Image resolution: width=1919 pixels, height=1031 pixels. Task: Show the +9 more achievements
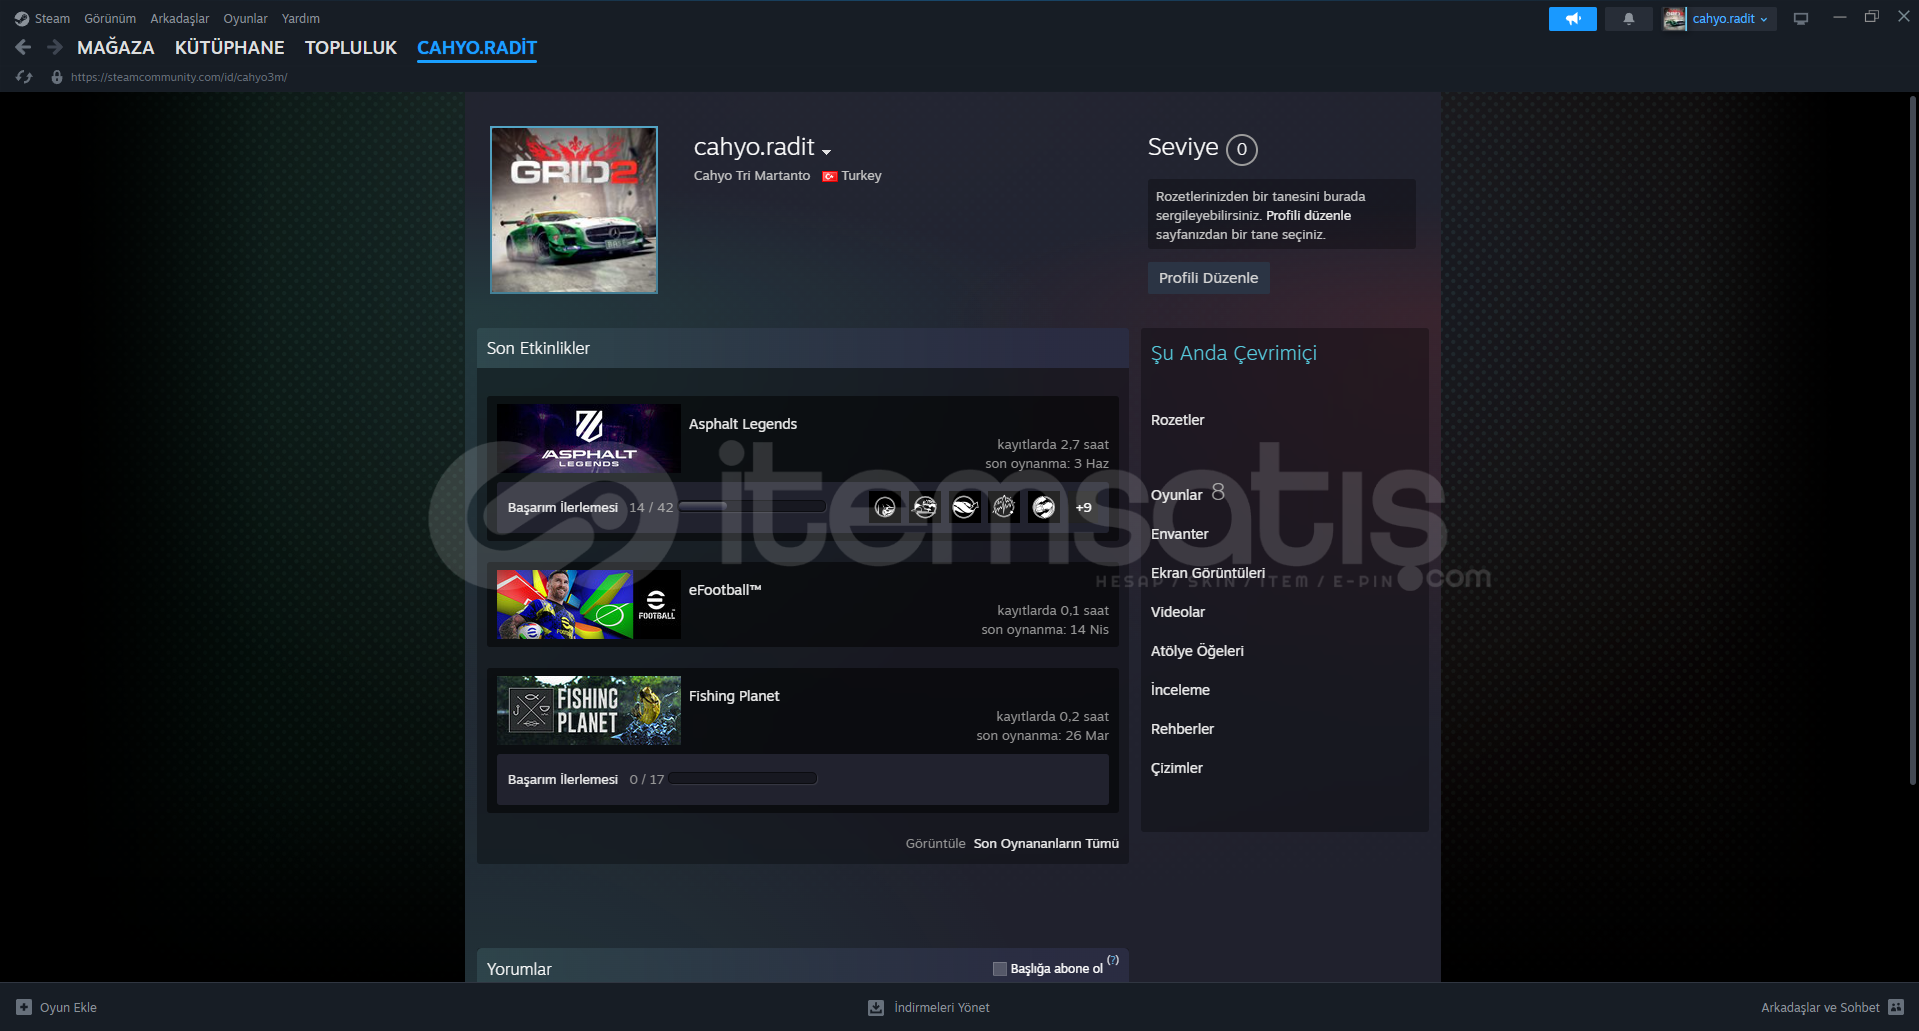click(1084, 508)
